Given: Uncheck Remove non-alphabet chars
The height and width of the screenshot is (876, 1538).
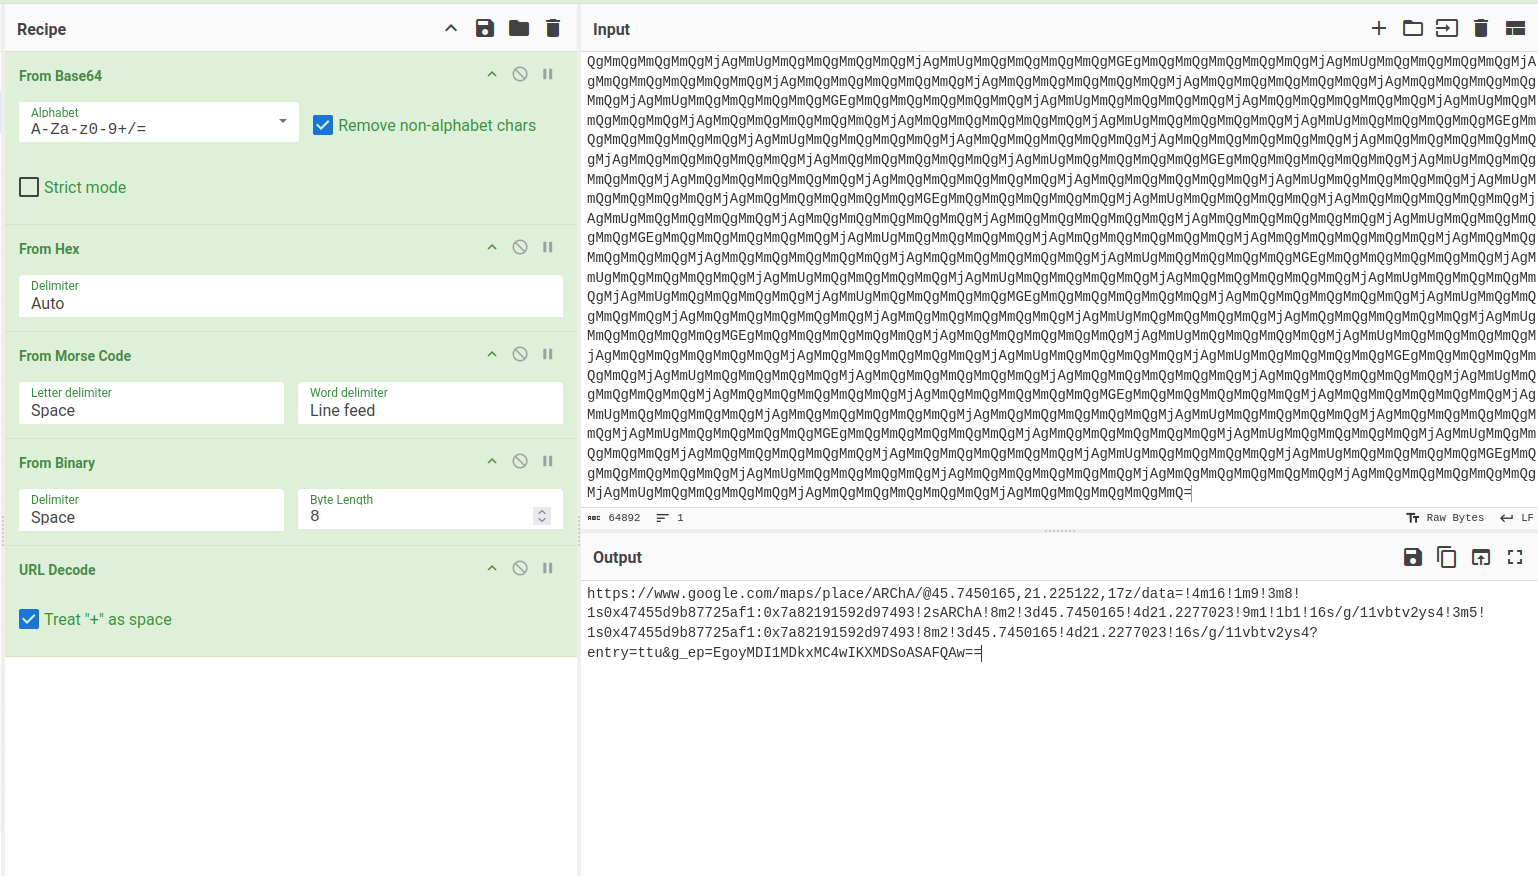Looking at the screenshot, I should pyautogui.click(x=323, y=125).
